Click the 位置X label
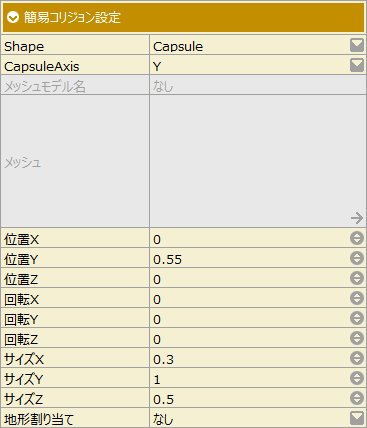Image resolution: width=367 pixels, height=428 pixels. (21, 239)
